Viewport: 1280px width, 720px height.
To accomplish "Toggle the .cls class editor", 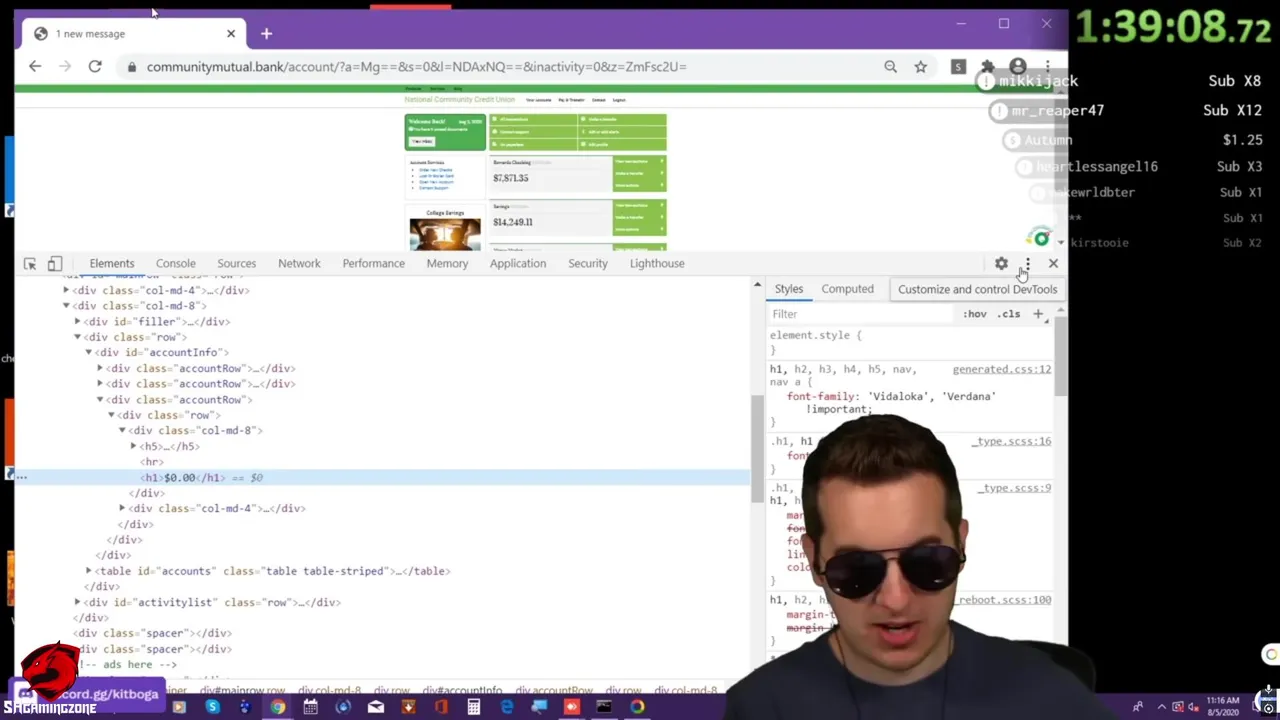I will [1009, 314].
